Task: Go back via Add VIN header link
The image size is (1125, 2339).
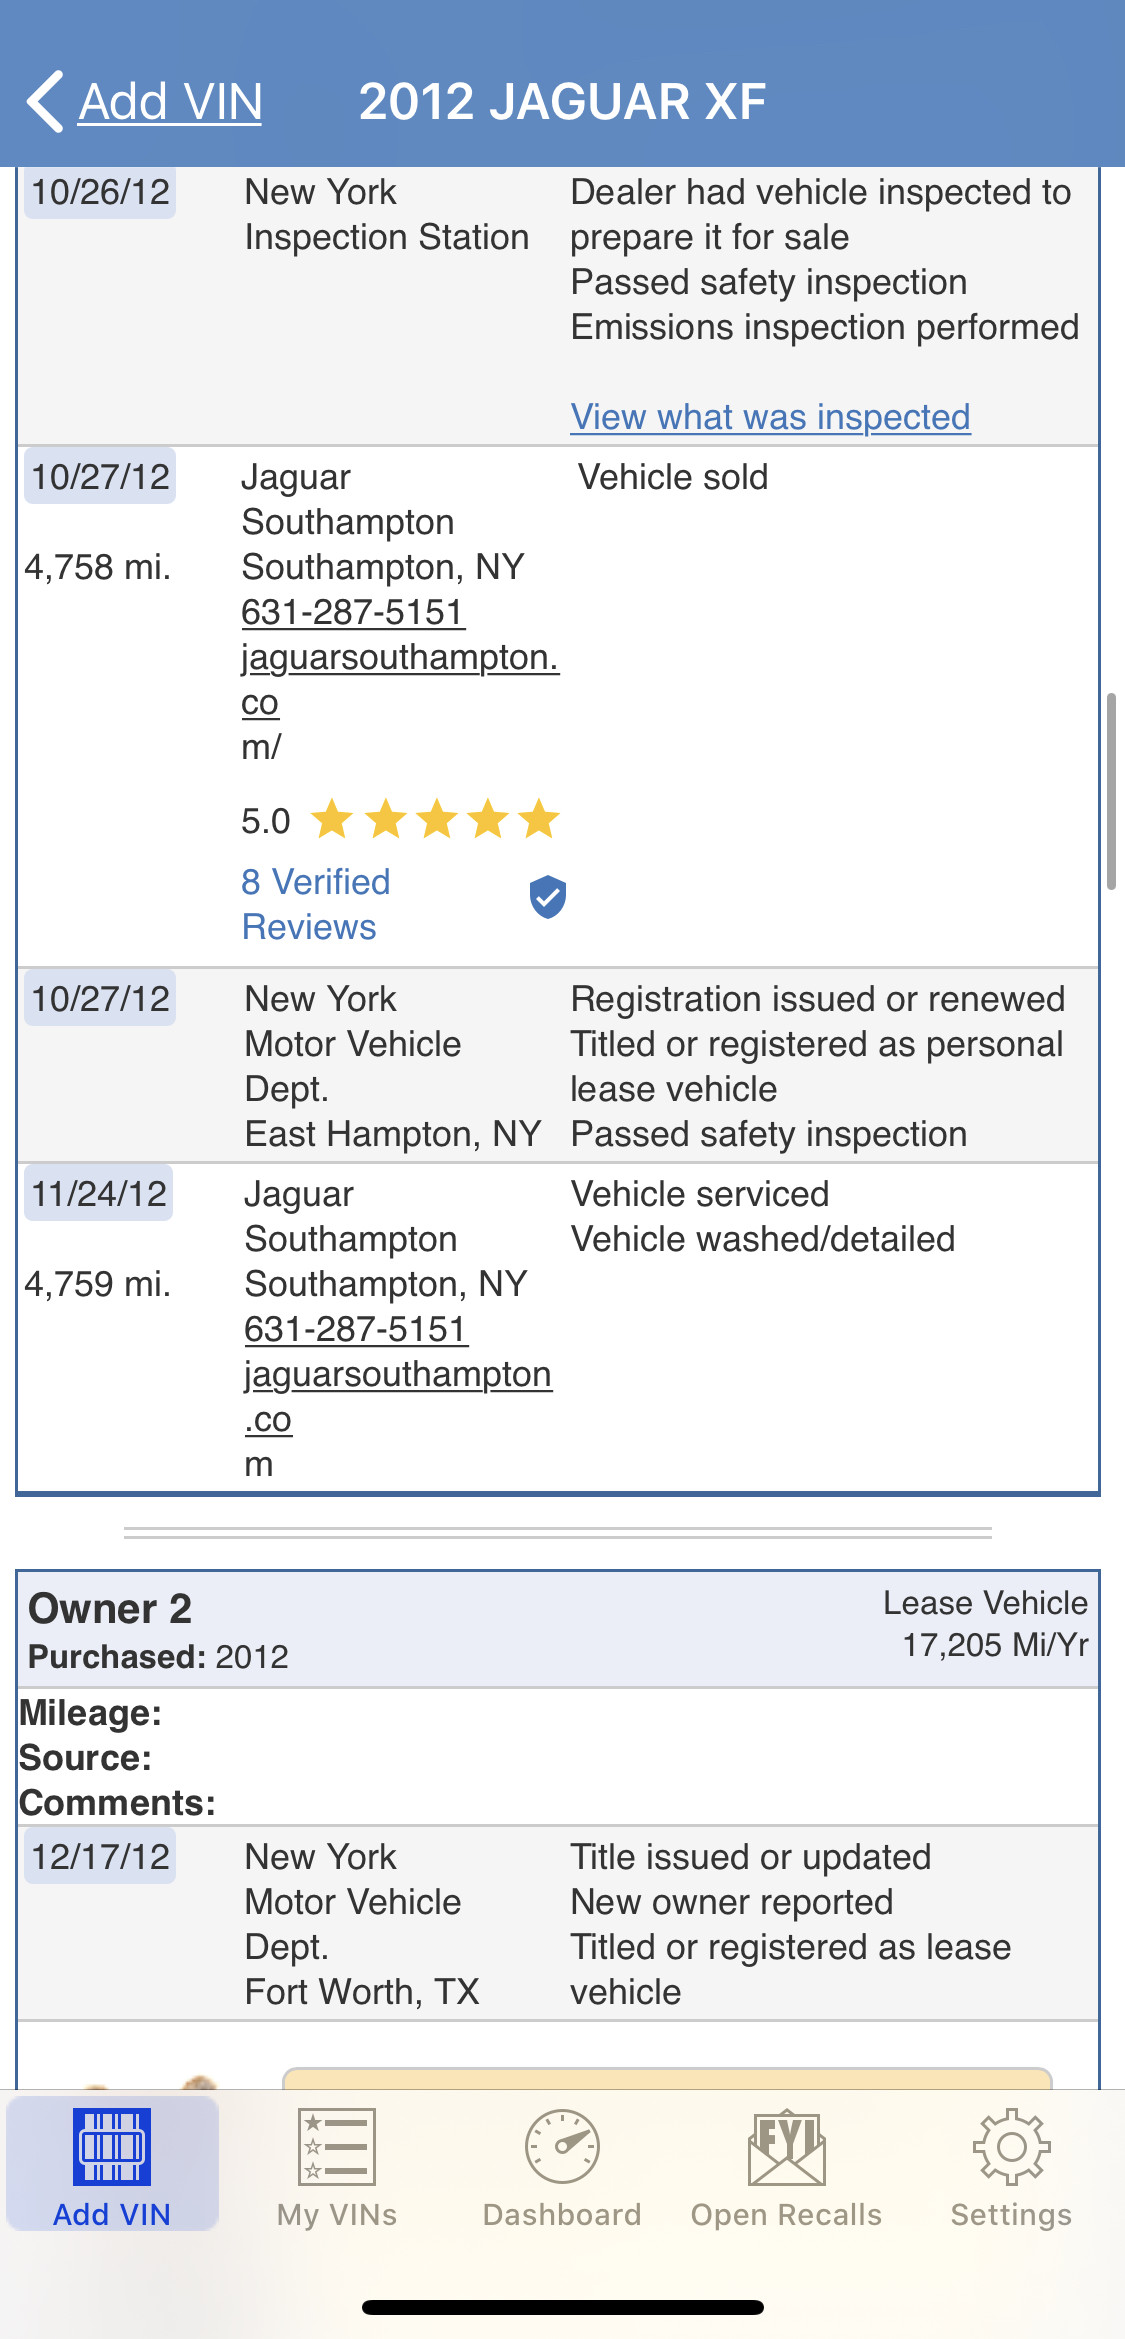Action: (170, 102)
